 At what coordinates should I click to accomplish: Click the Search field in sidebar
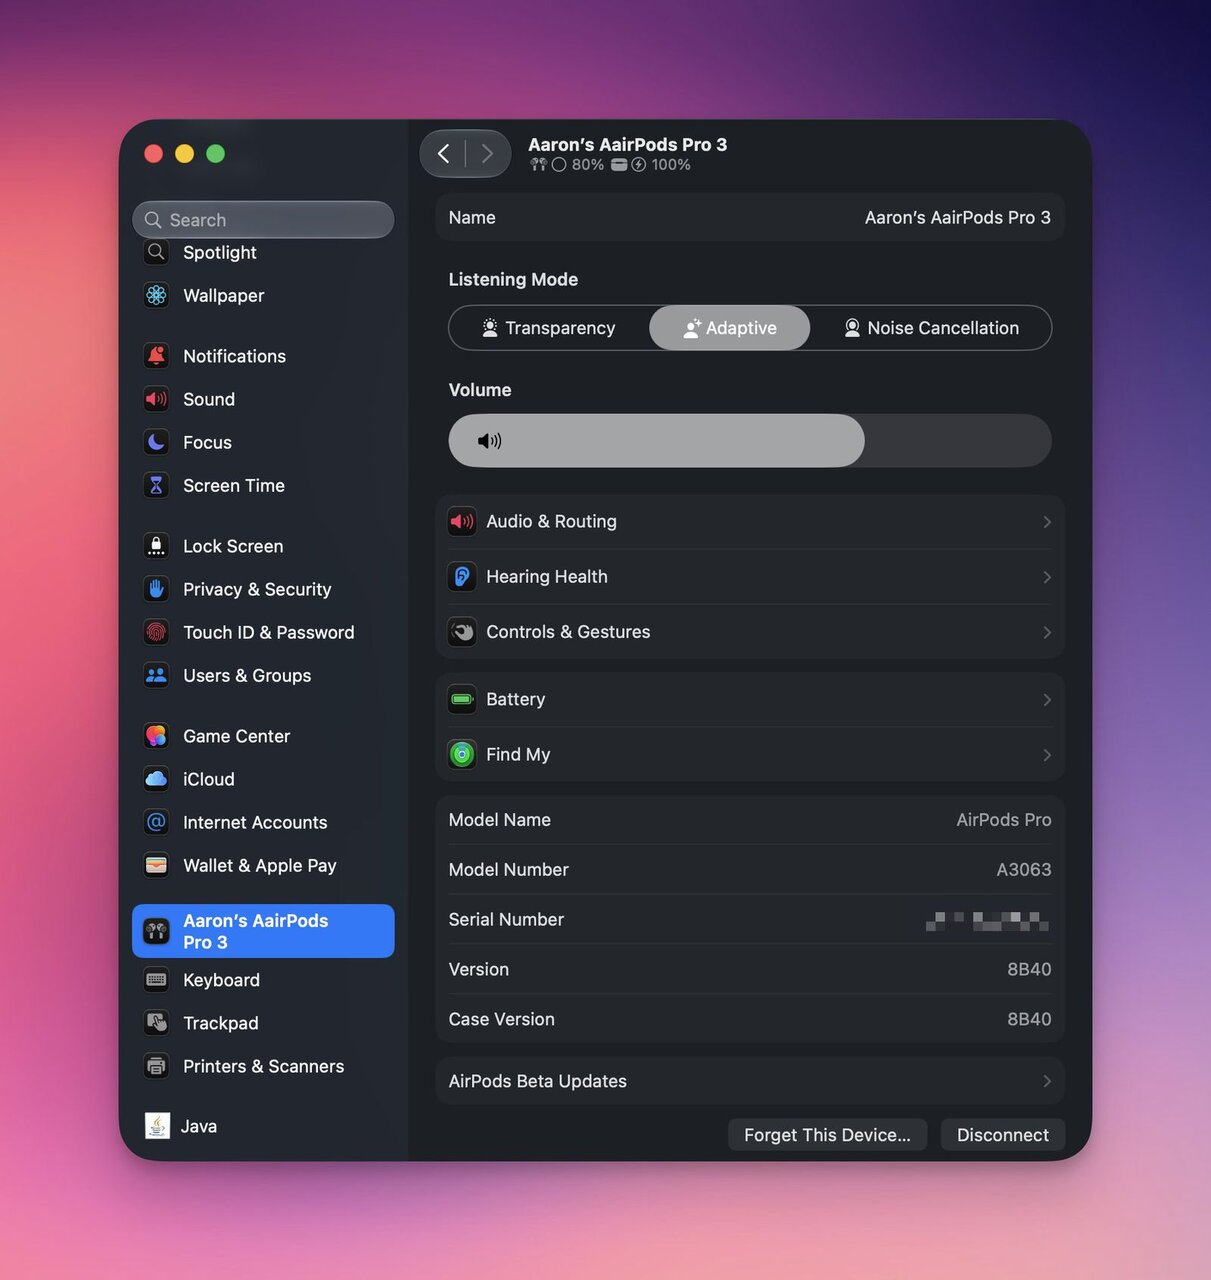coord(263,220)
